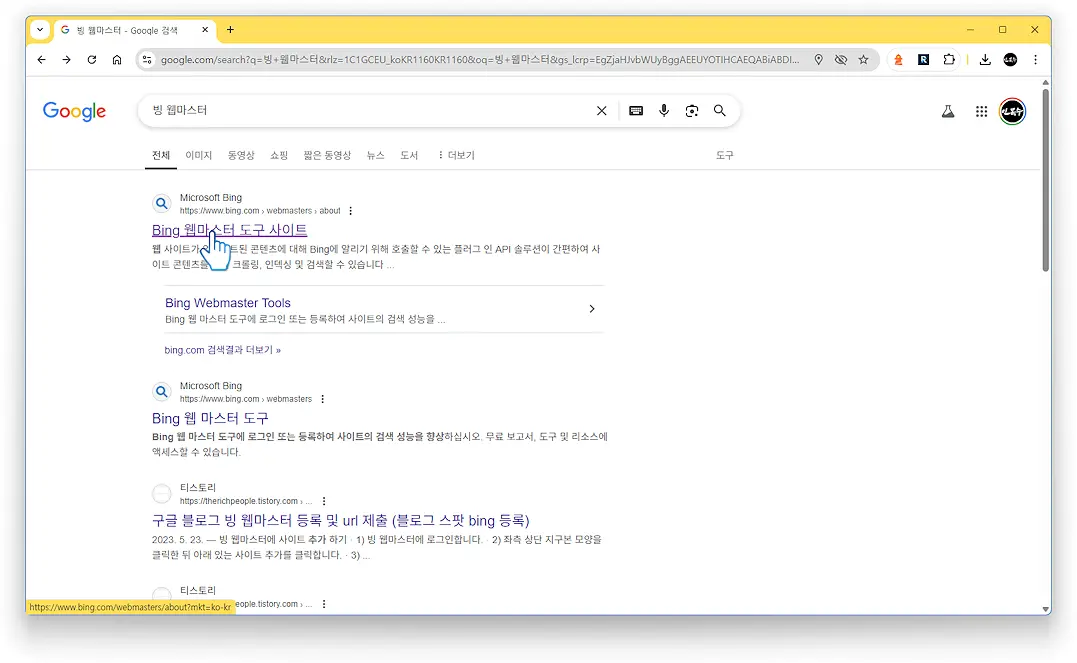
Task: Open the Bing 웹마스터 도구 사이트 link
Action: pos(230,230)
